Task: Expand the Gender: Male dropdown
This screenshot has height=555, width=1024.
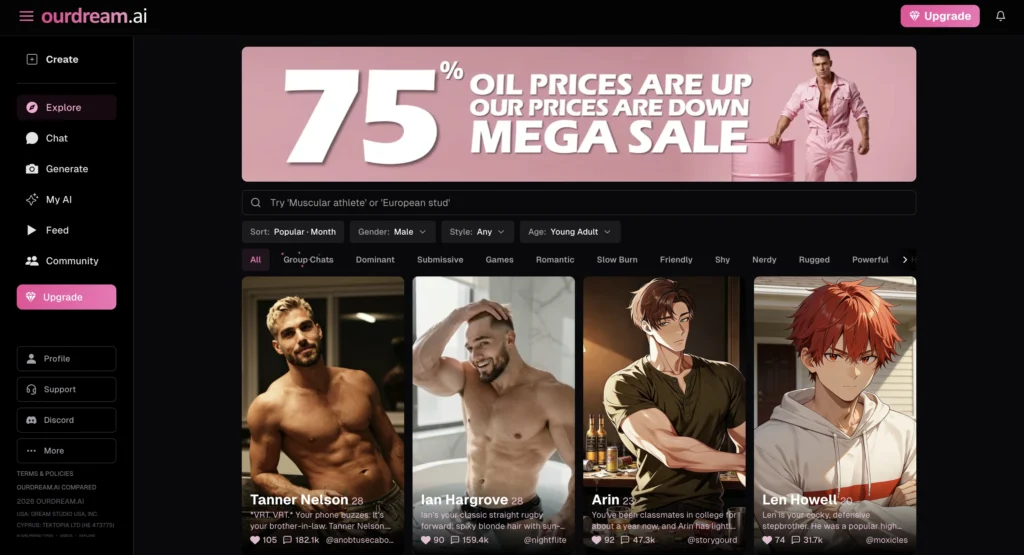Action: [392, 232]
